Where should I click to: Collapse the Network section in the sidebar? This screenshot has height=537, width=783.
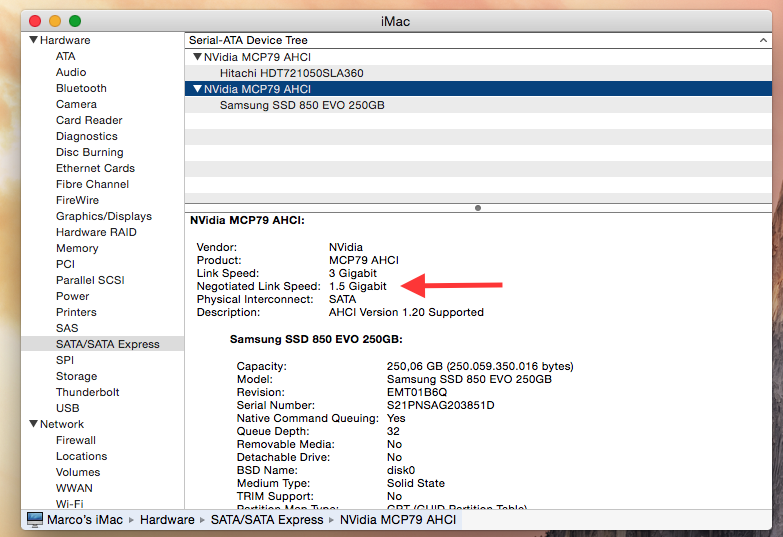pos(33,424)
